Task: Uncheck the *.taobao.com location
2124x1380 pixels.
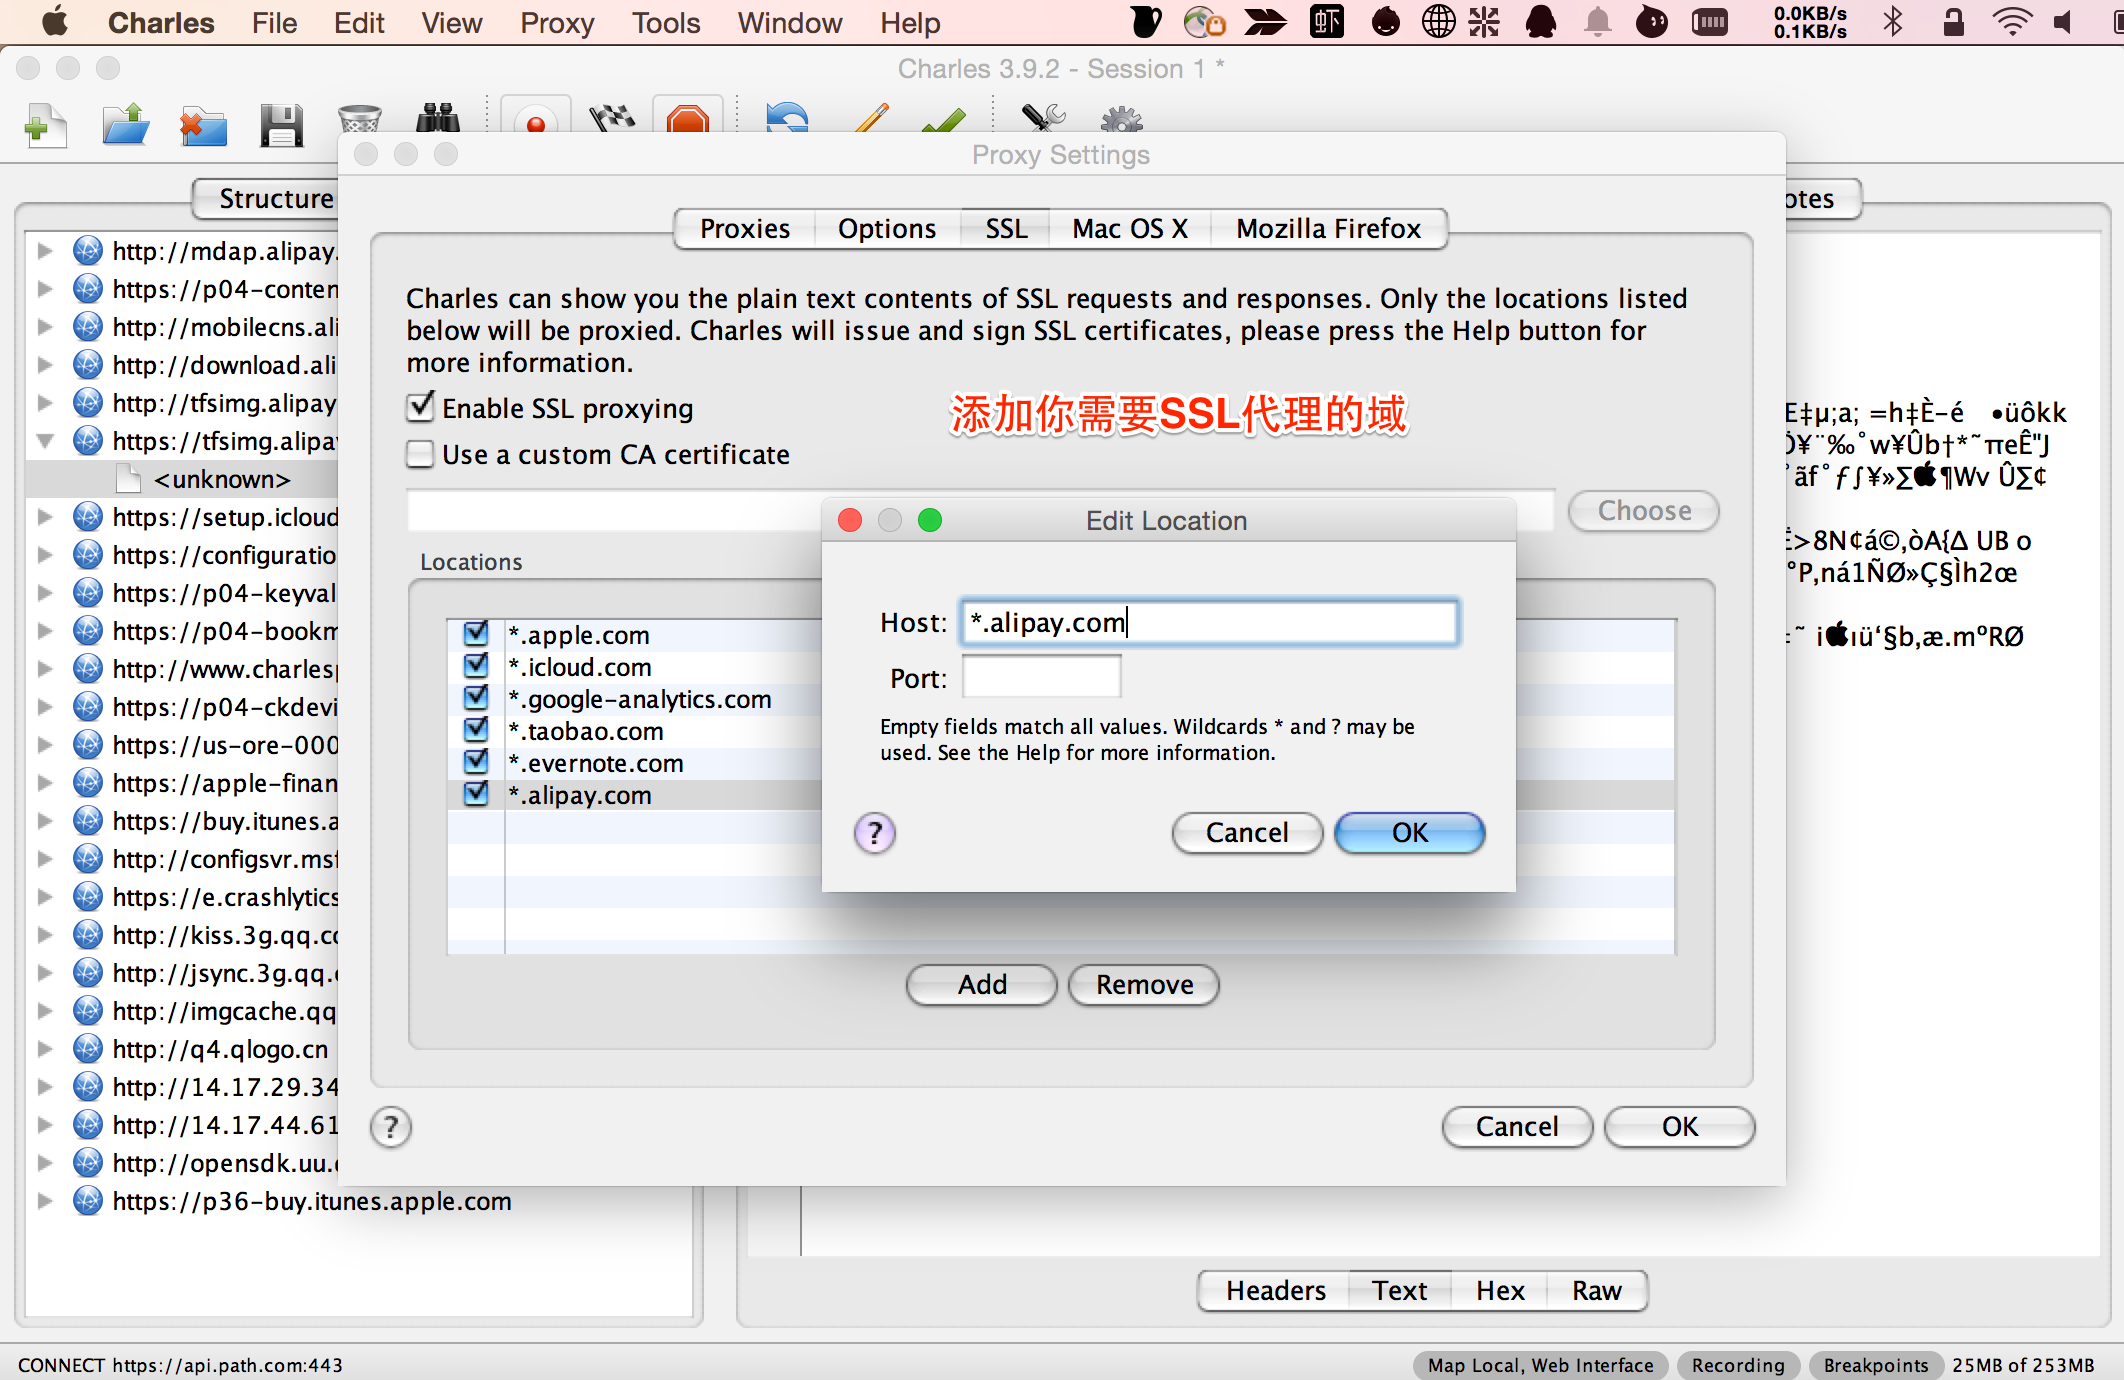Action: pyautogui.click(x=477, y=730)
